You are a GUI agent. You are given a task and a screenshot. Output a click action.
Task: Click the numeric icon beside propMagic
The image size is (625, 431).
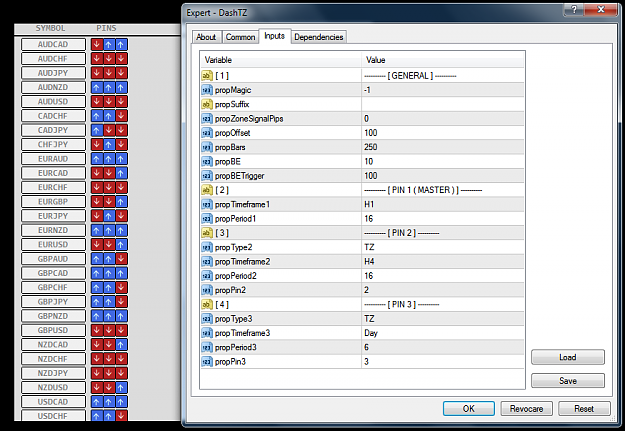pyautogui.click(x=207, y=90)
